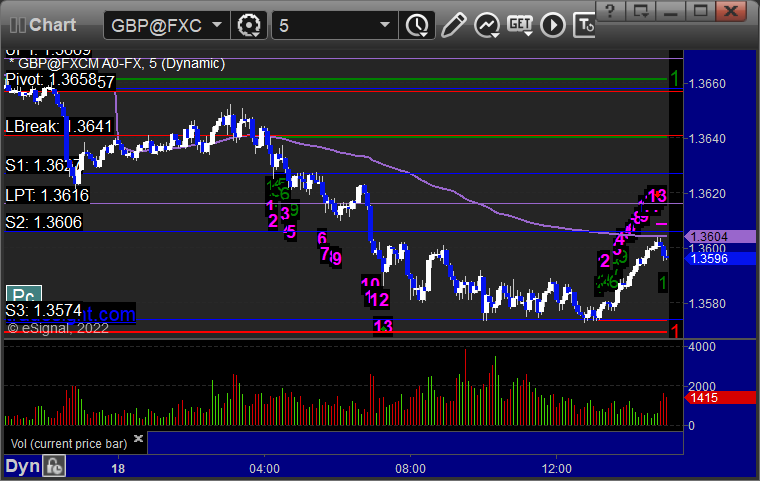Click the Pc button on the chart
Viewport: 760px width, 481px height.
coord(24,294)
